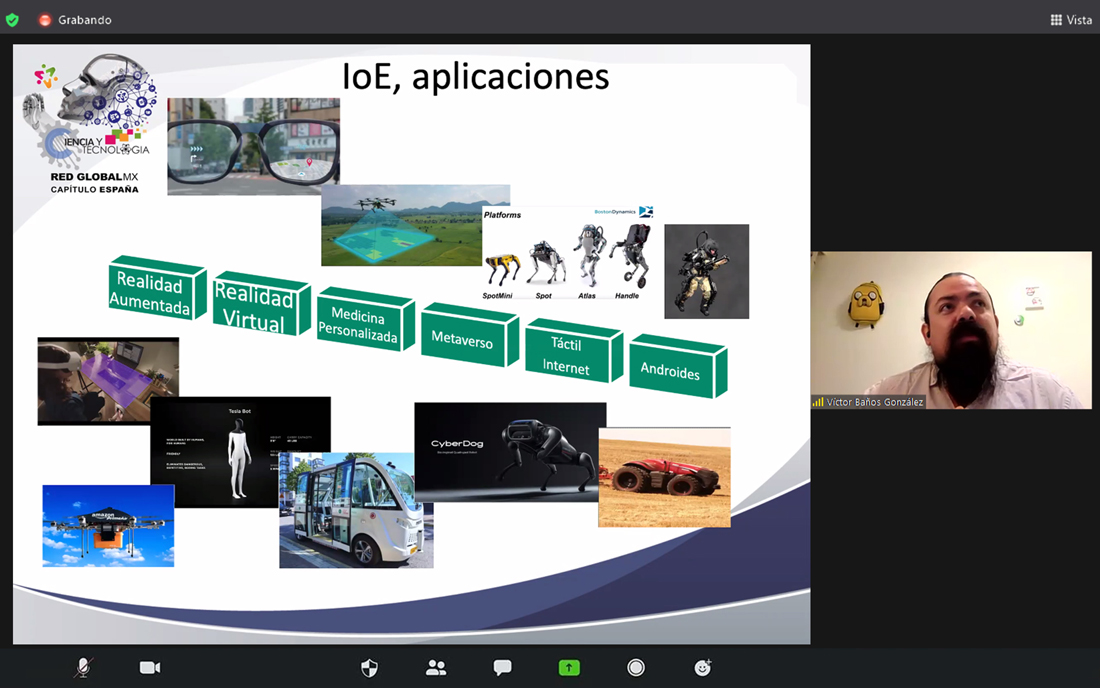
Task: Click the green encryption shield icon
Action: (13, 20)
